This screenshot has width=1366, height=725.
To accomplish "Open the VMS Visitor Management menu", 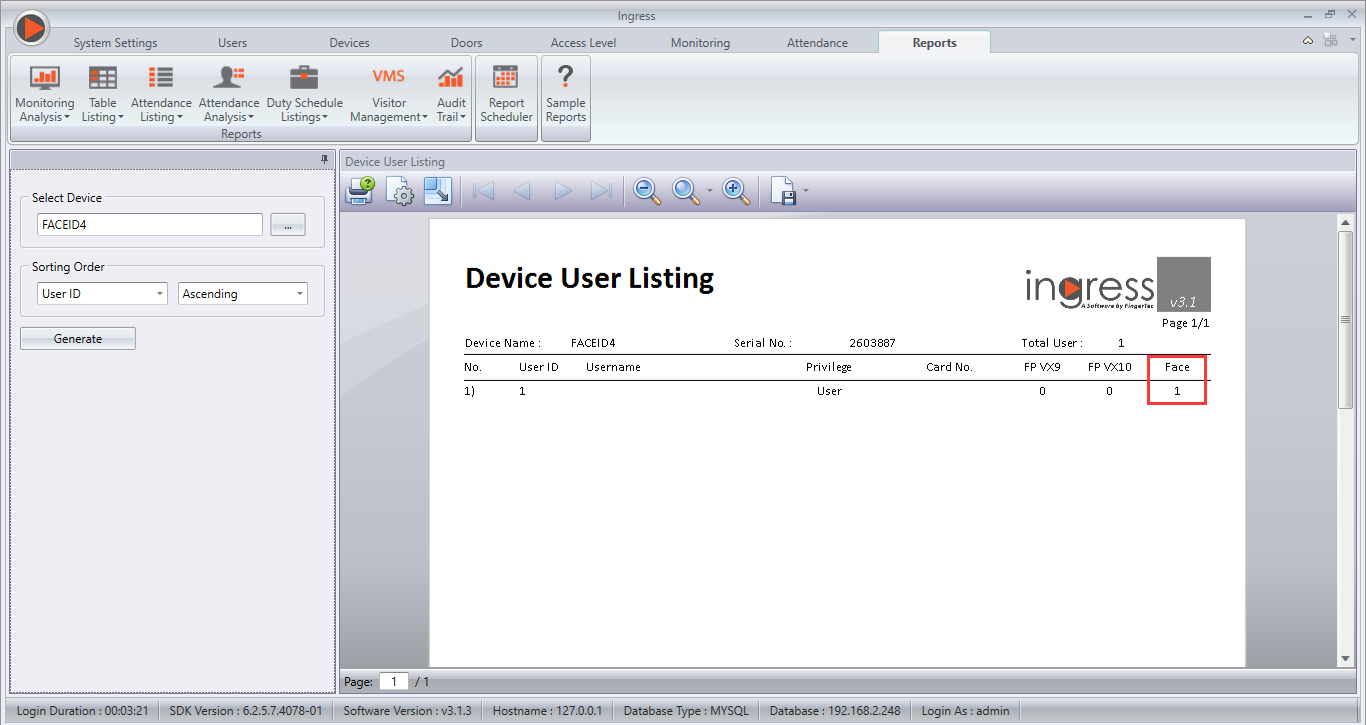I will (389, 95).
